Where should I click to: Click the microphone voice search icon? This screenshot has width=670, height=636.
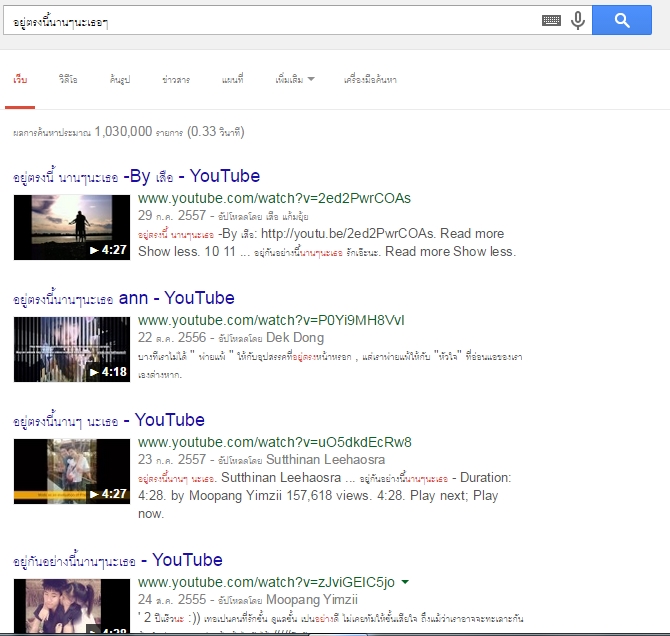pos(578,20)
